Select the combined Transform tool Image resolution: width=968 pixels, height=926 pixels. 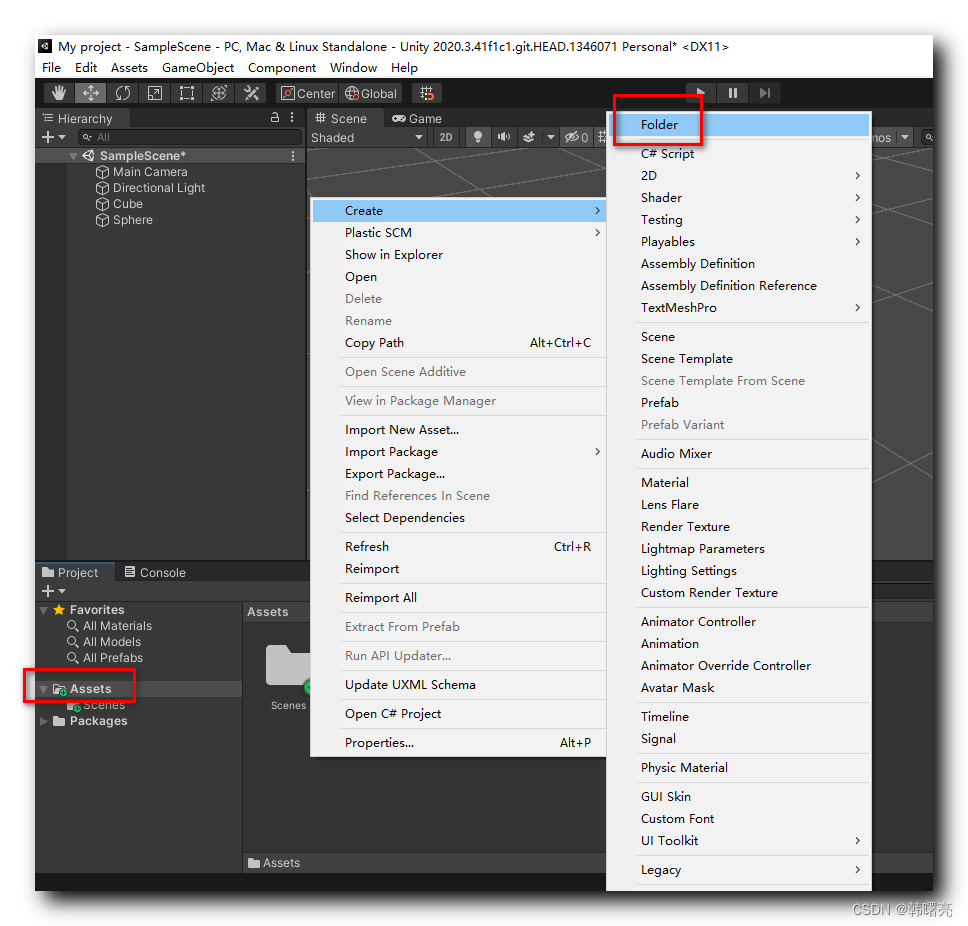tap(219, 93)
